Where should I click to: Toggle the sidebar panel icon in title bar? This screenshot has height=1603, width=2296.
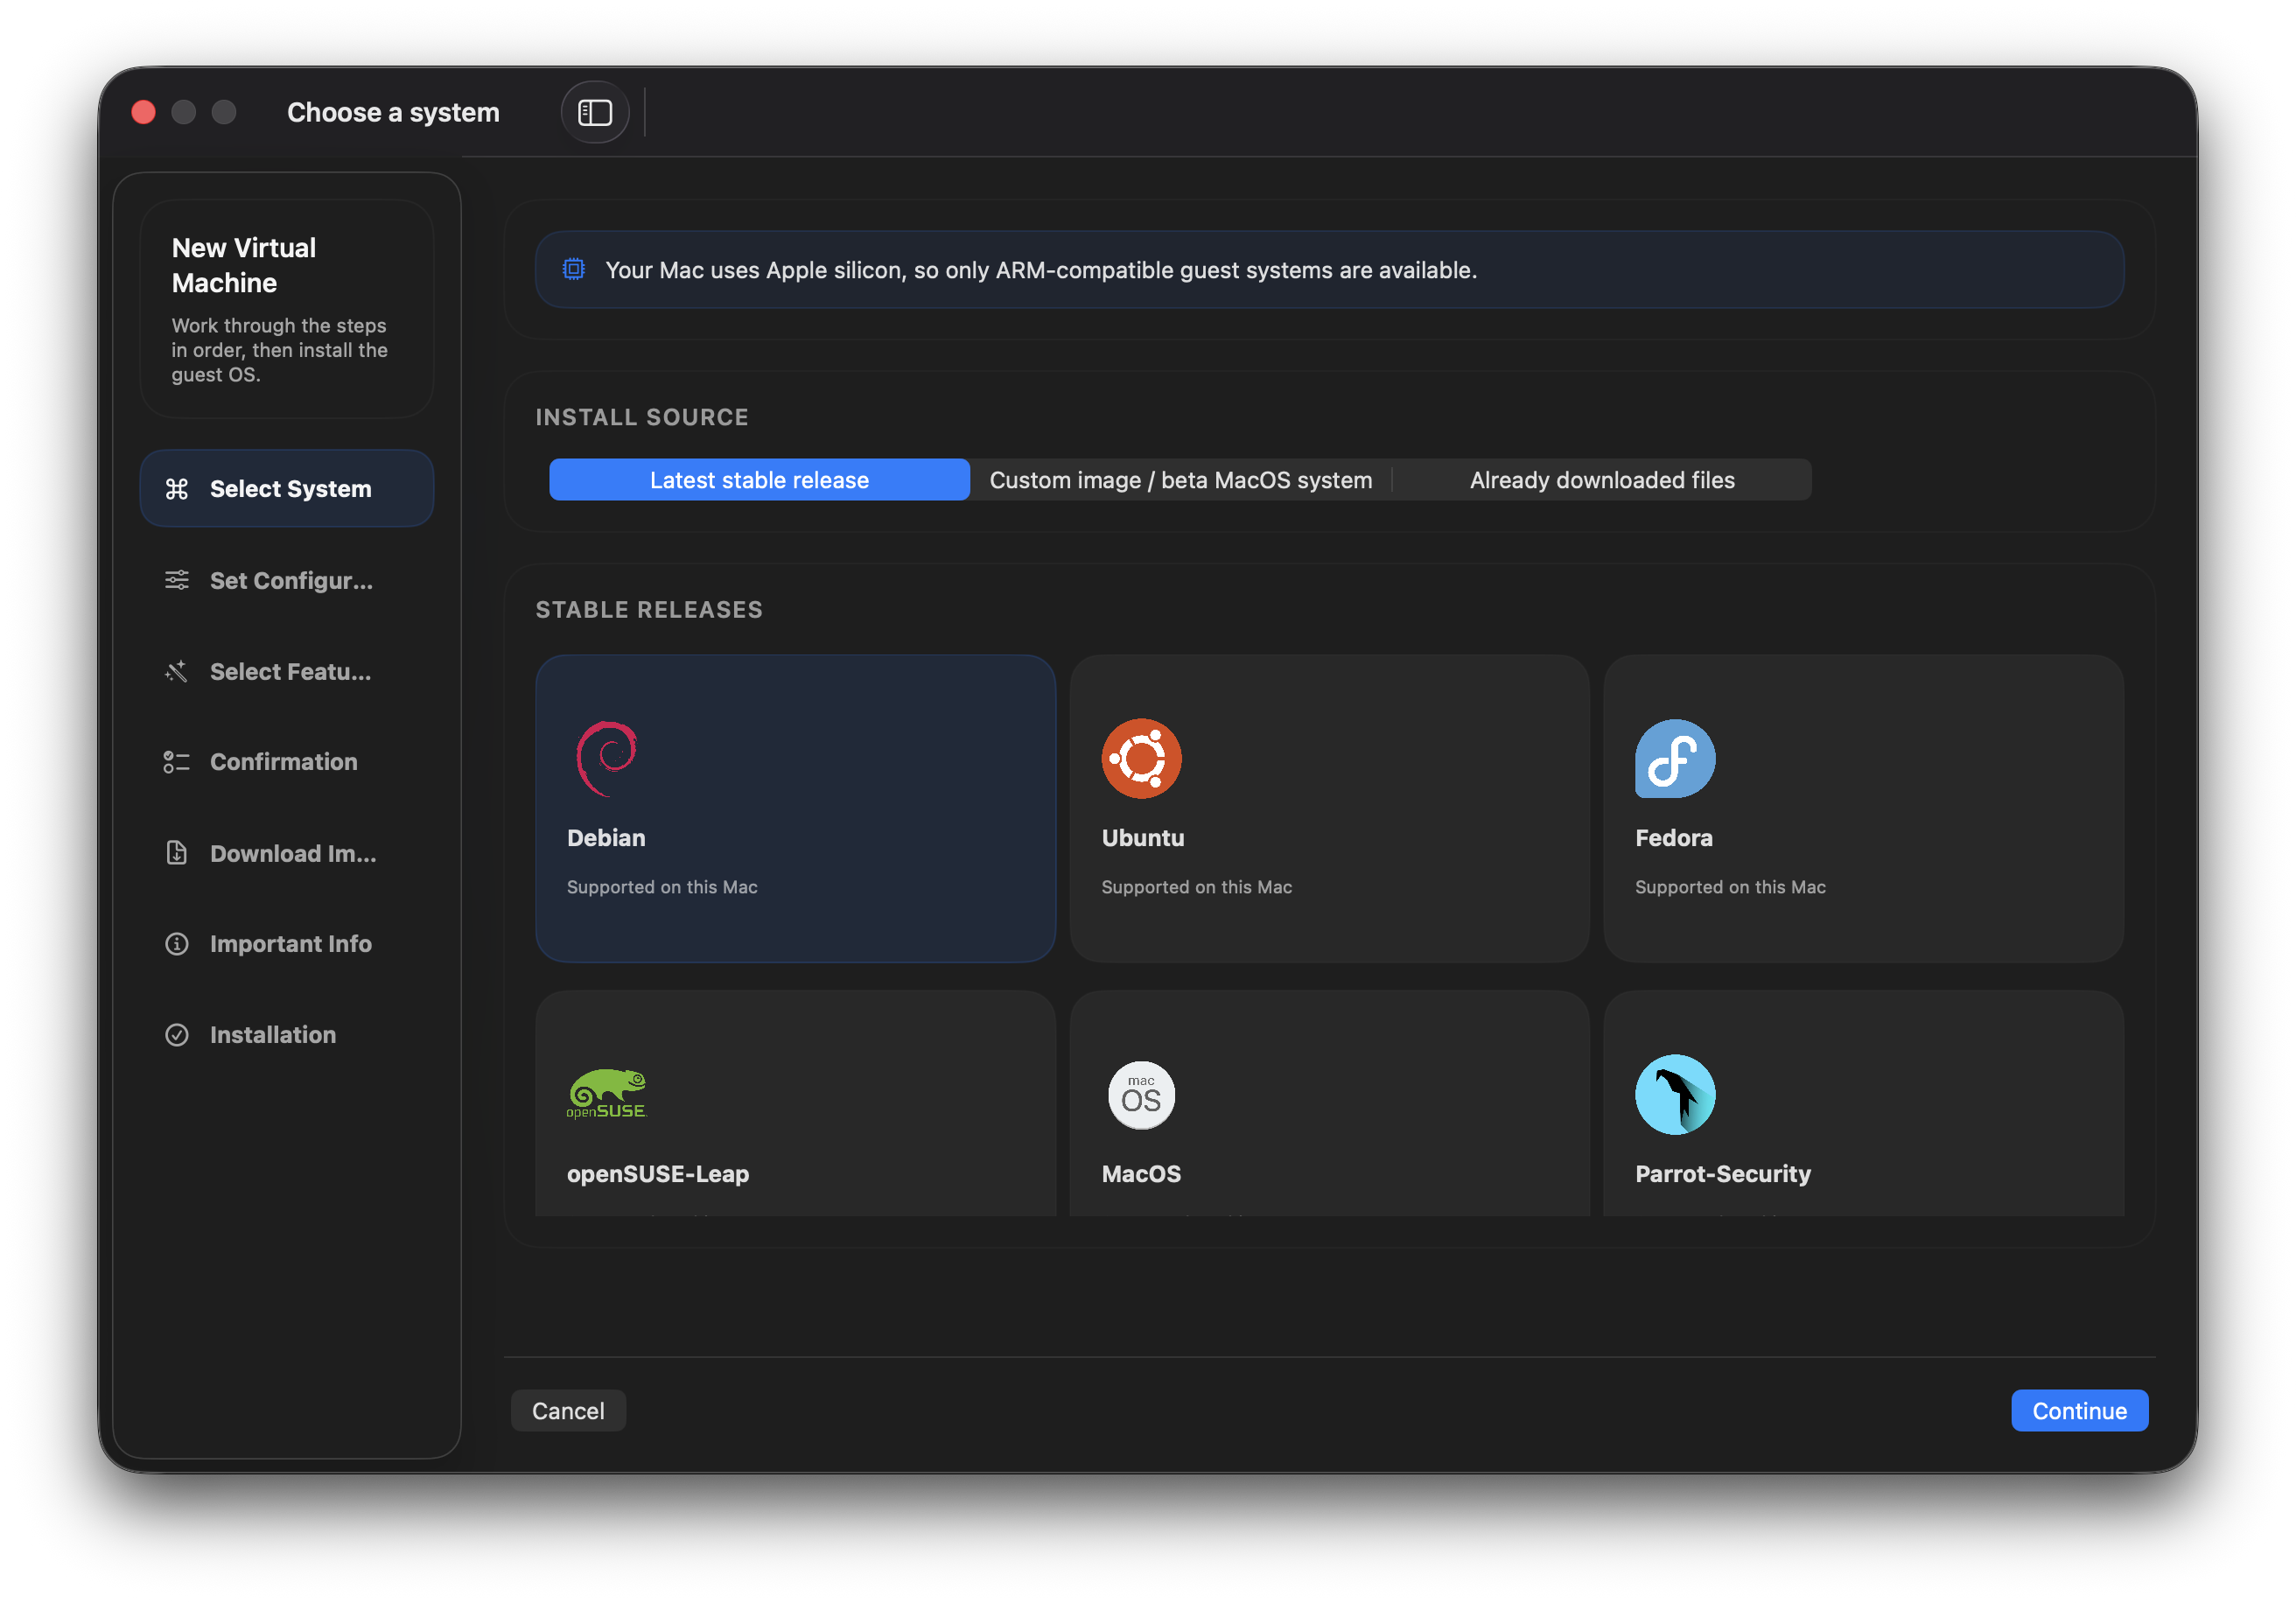click(x=595, y=112)
